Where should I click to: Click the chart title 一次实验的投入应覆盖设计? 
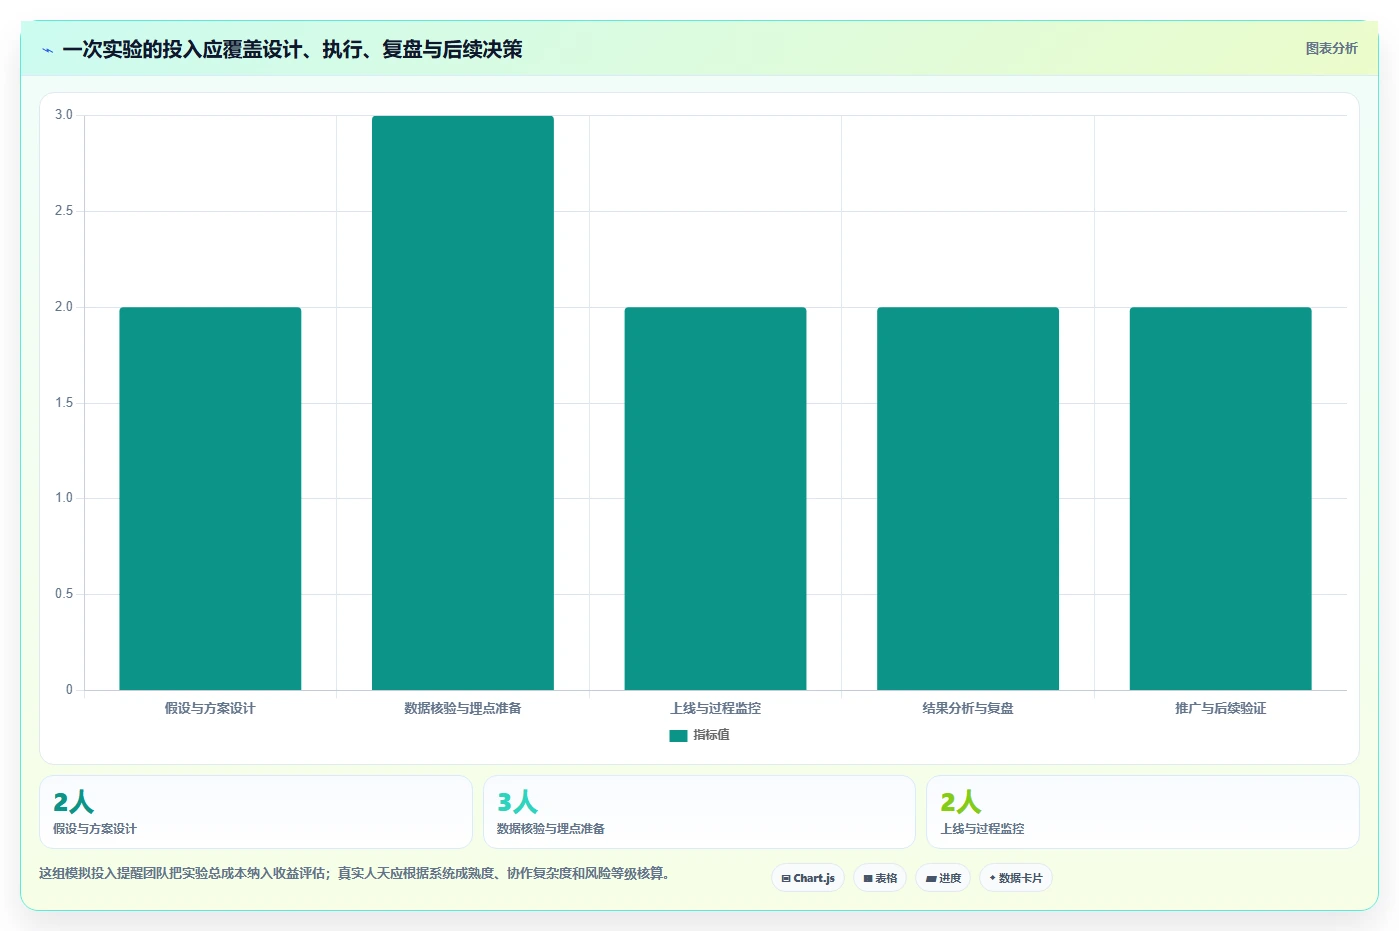292,50
